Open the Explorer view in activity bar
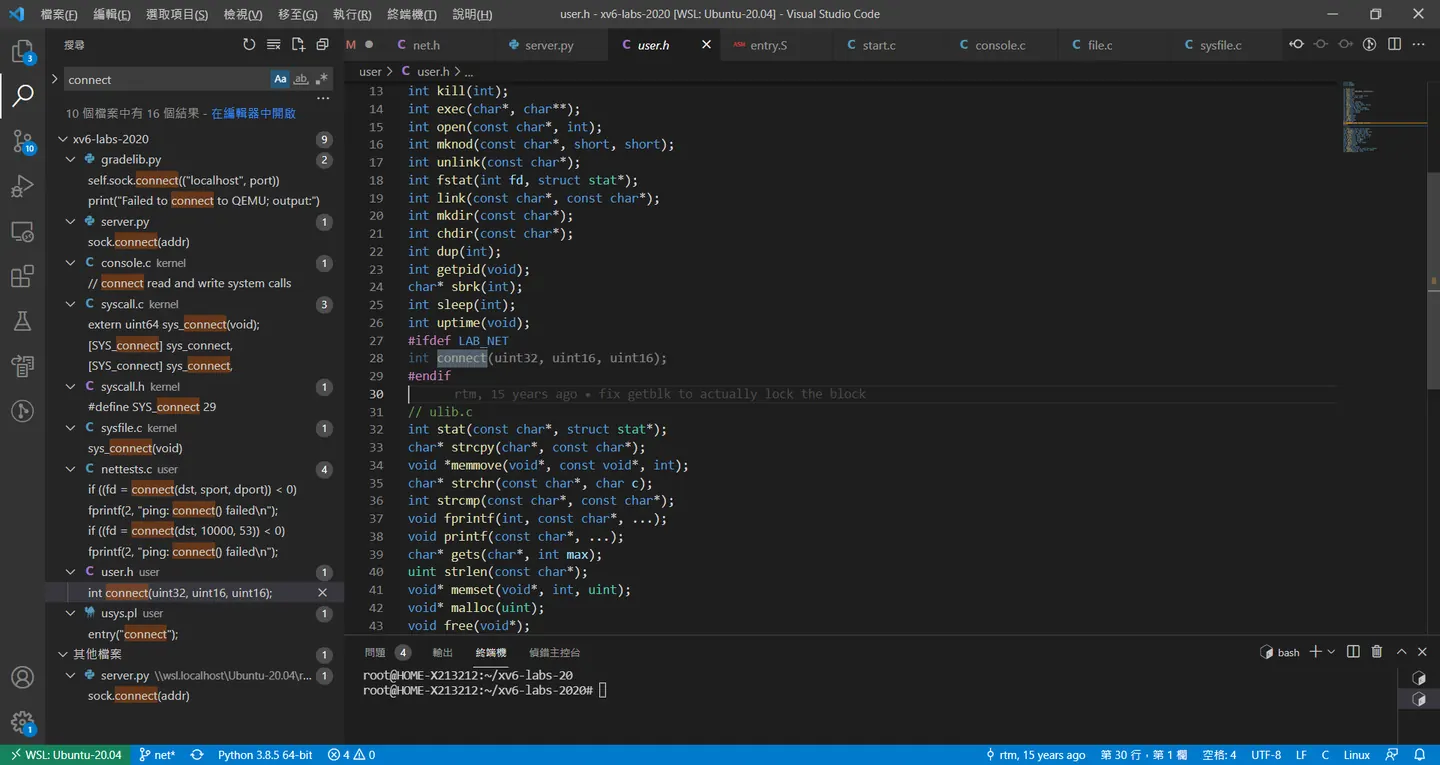The image size is (1440, 765). pos(22,51)
